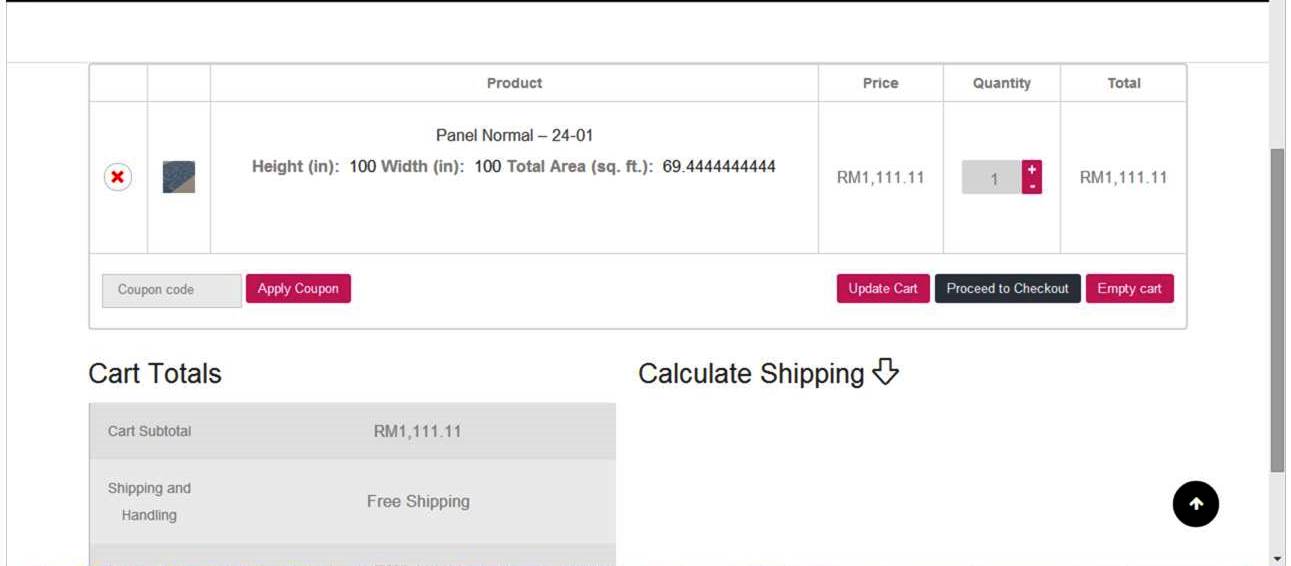1291x566 pixels.
Task: Apply the coupon with Apply Coupon
Action: click(298, 289)
